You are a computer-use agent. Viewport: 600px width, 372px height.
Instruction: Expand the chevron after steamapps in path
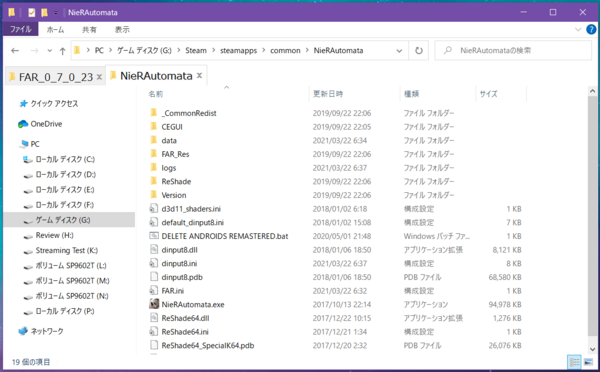[x=264, y=51]
